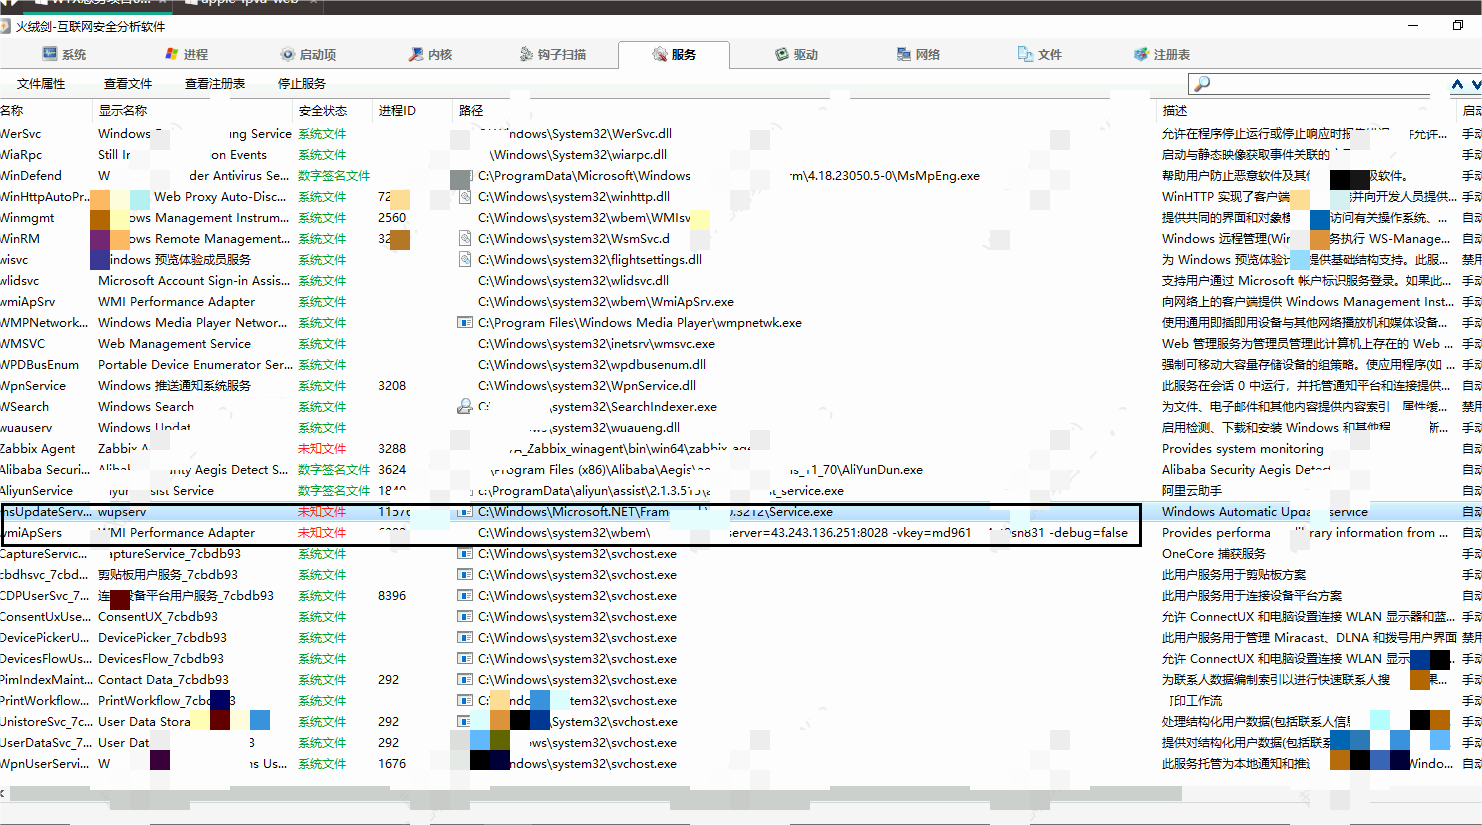The height and width of the screenshot is (825, 1482).
Task: Click the magnifier icon in the search box
Action: click(1202, 84)
